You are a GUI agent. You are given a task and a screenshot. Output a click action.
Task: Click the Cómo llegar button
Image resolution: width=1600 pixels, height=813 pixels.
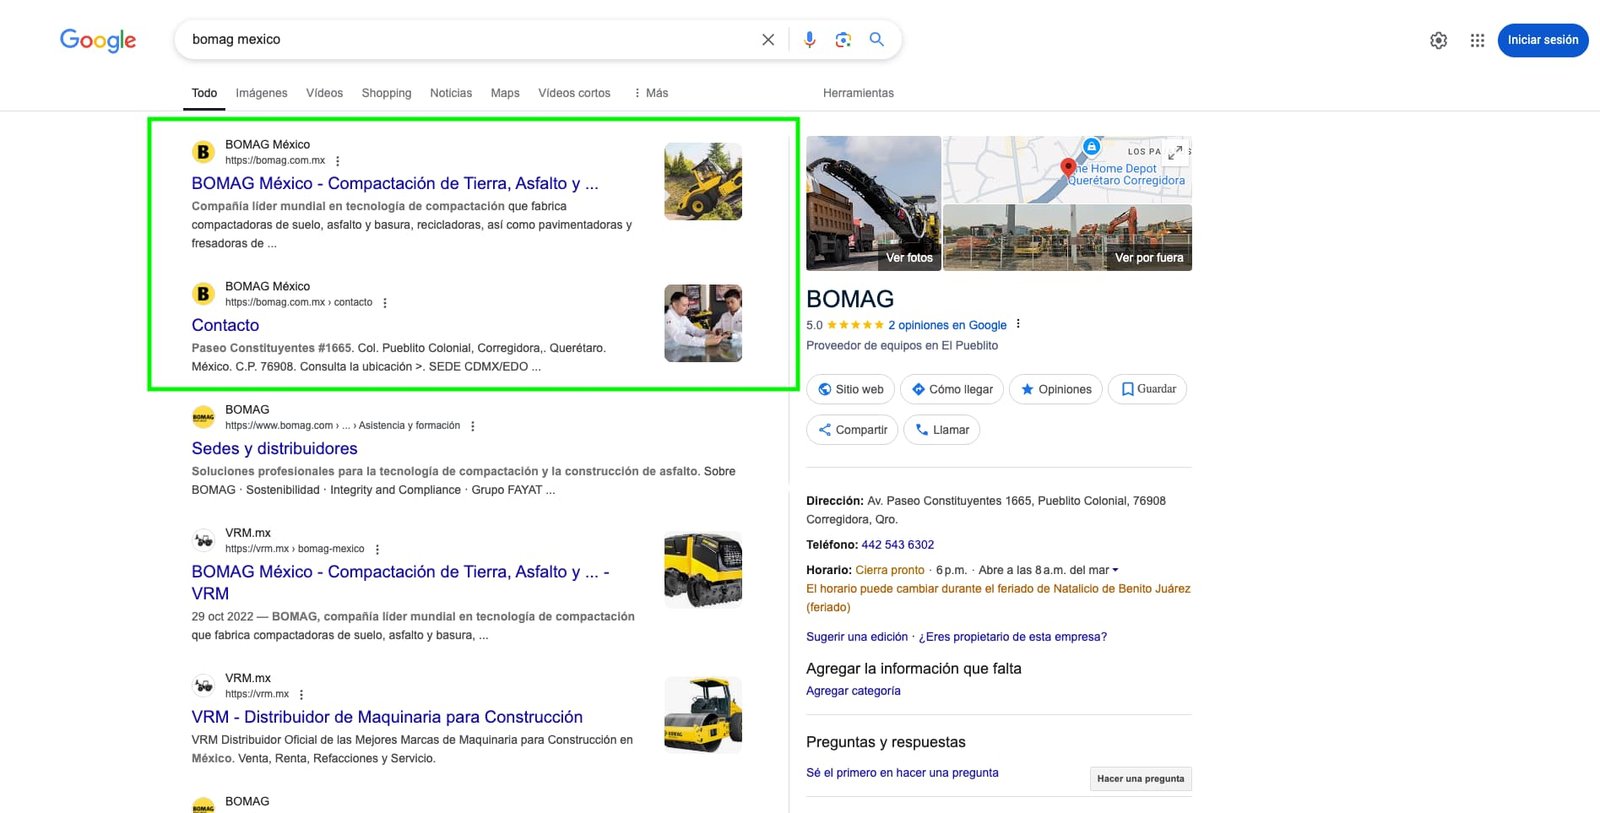tap(952, 389)
